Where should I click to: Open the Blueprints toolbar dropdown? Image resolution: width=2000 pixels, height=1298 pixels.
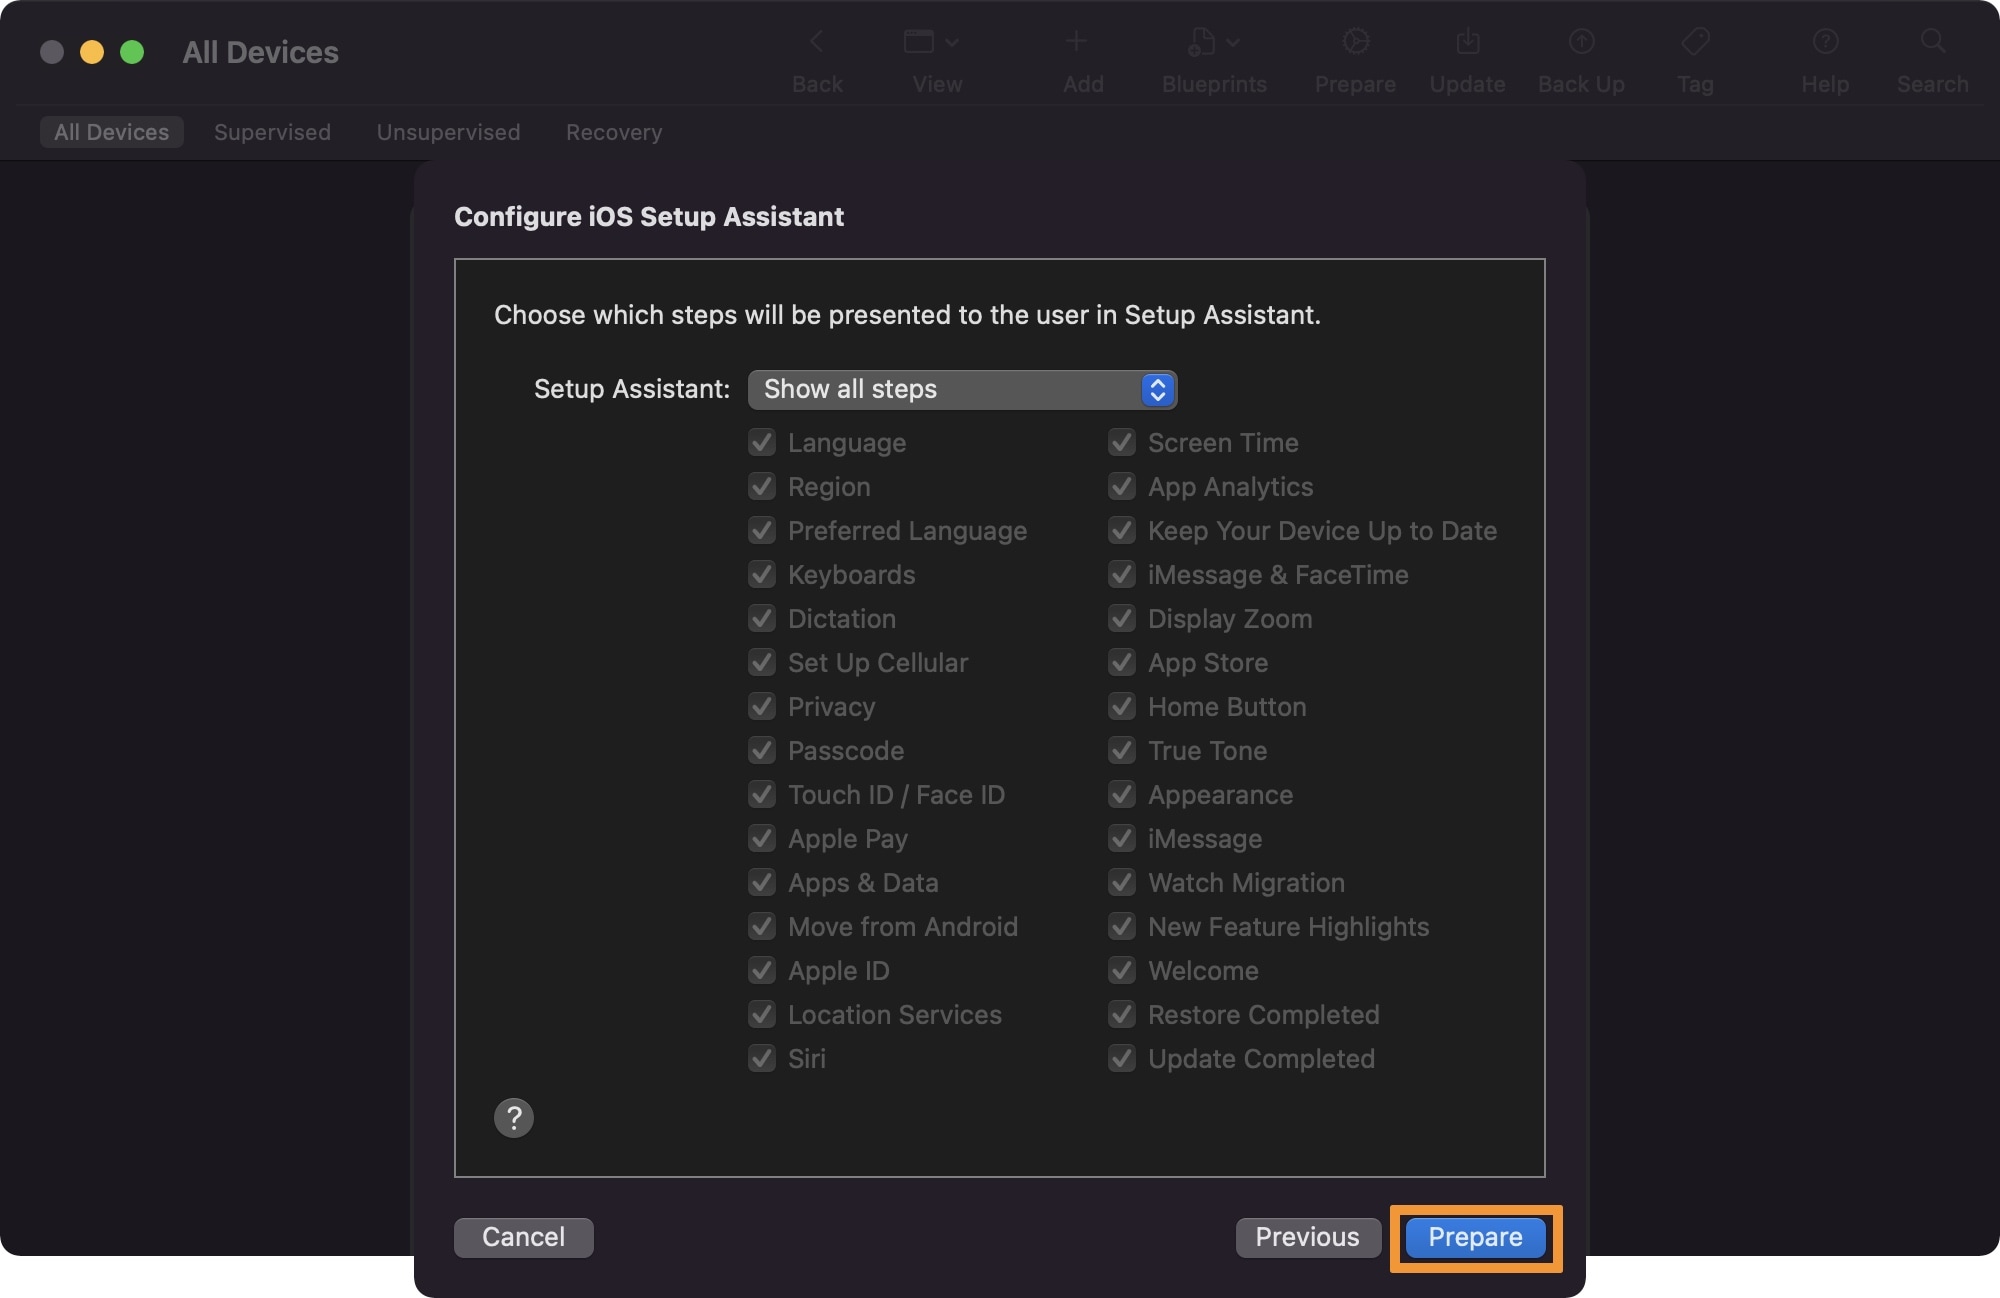tap(1213, 42)
